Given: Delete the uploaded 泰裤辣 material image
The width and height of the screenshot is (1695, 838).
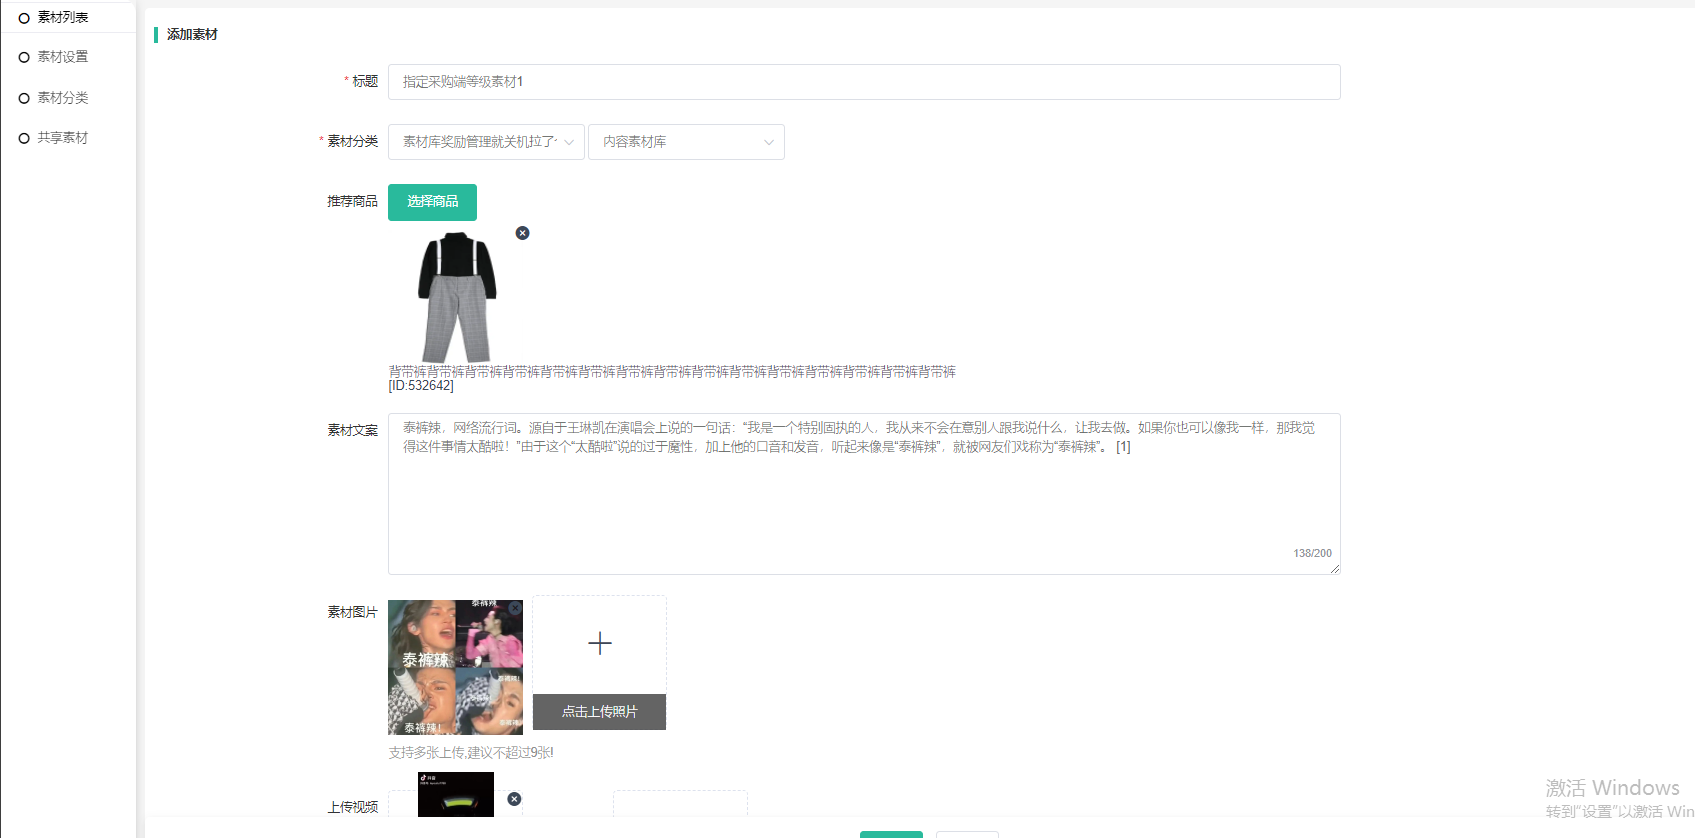Looking at the screenshot, I should point(515,608).
